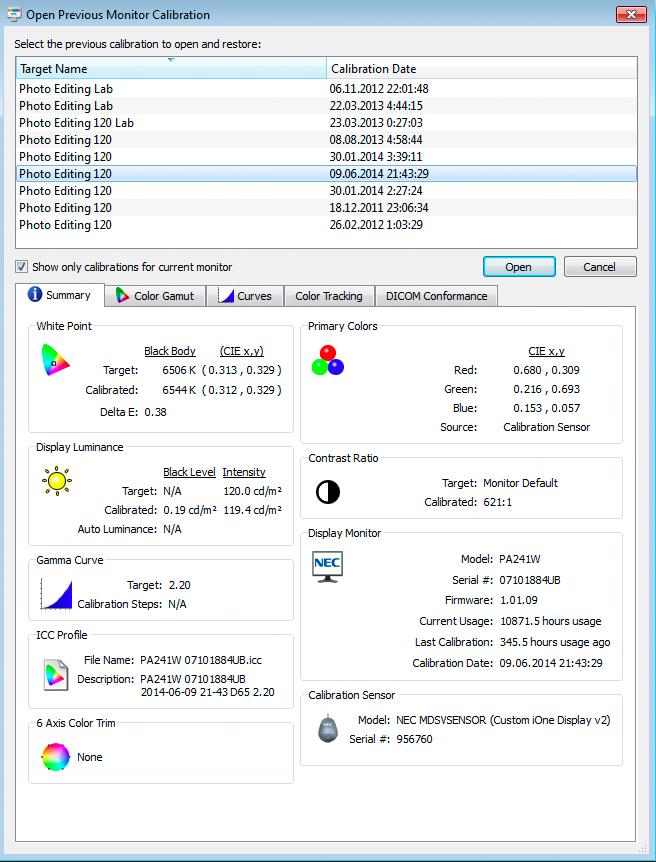Open the DICOM Conformance tab
The width and height of the screenshot is (656, 862).
point(437,296)
